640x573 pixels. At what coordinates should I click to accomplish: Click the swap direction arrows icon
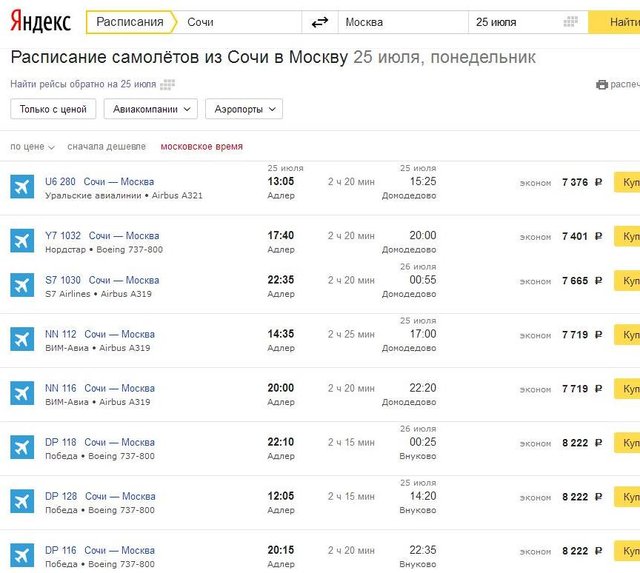(x=320, y=22)
